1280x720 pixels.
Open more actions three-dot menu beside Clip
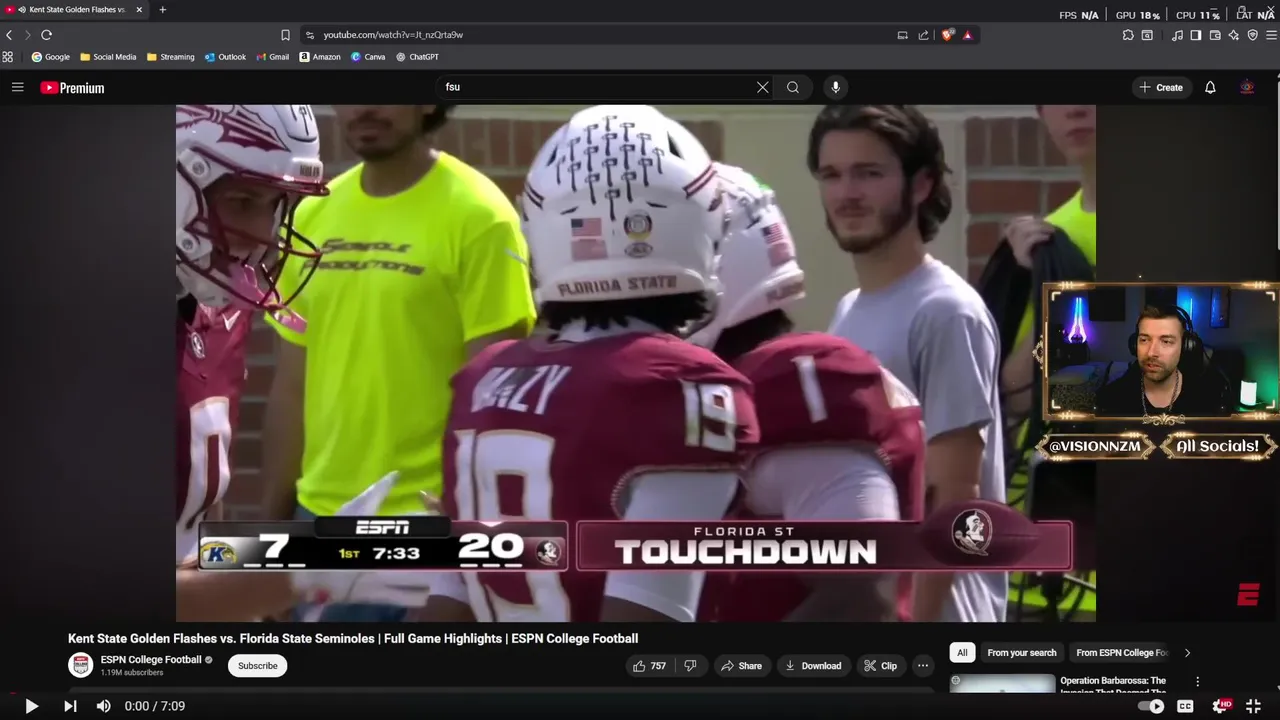coord(923,666)
